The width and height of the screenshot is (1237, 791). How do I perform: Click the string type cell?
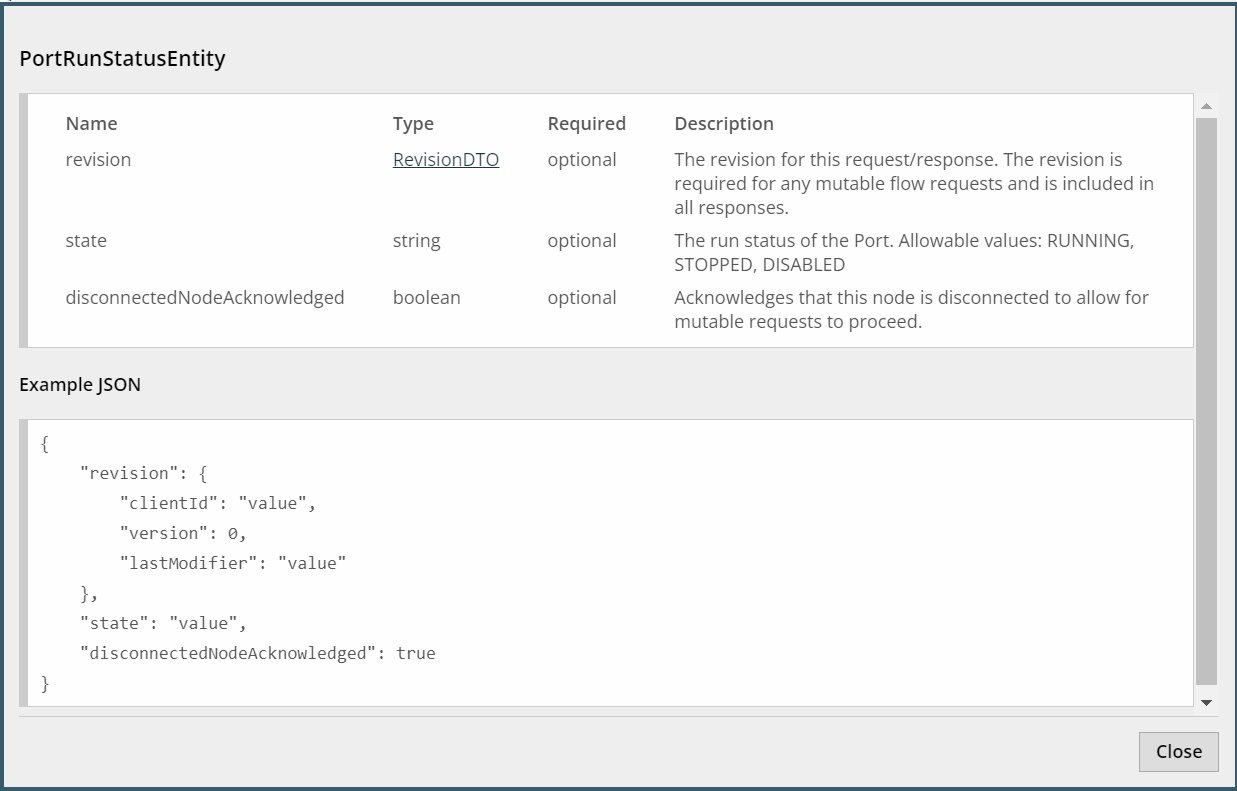(416, 241)
